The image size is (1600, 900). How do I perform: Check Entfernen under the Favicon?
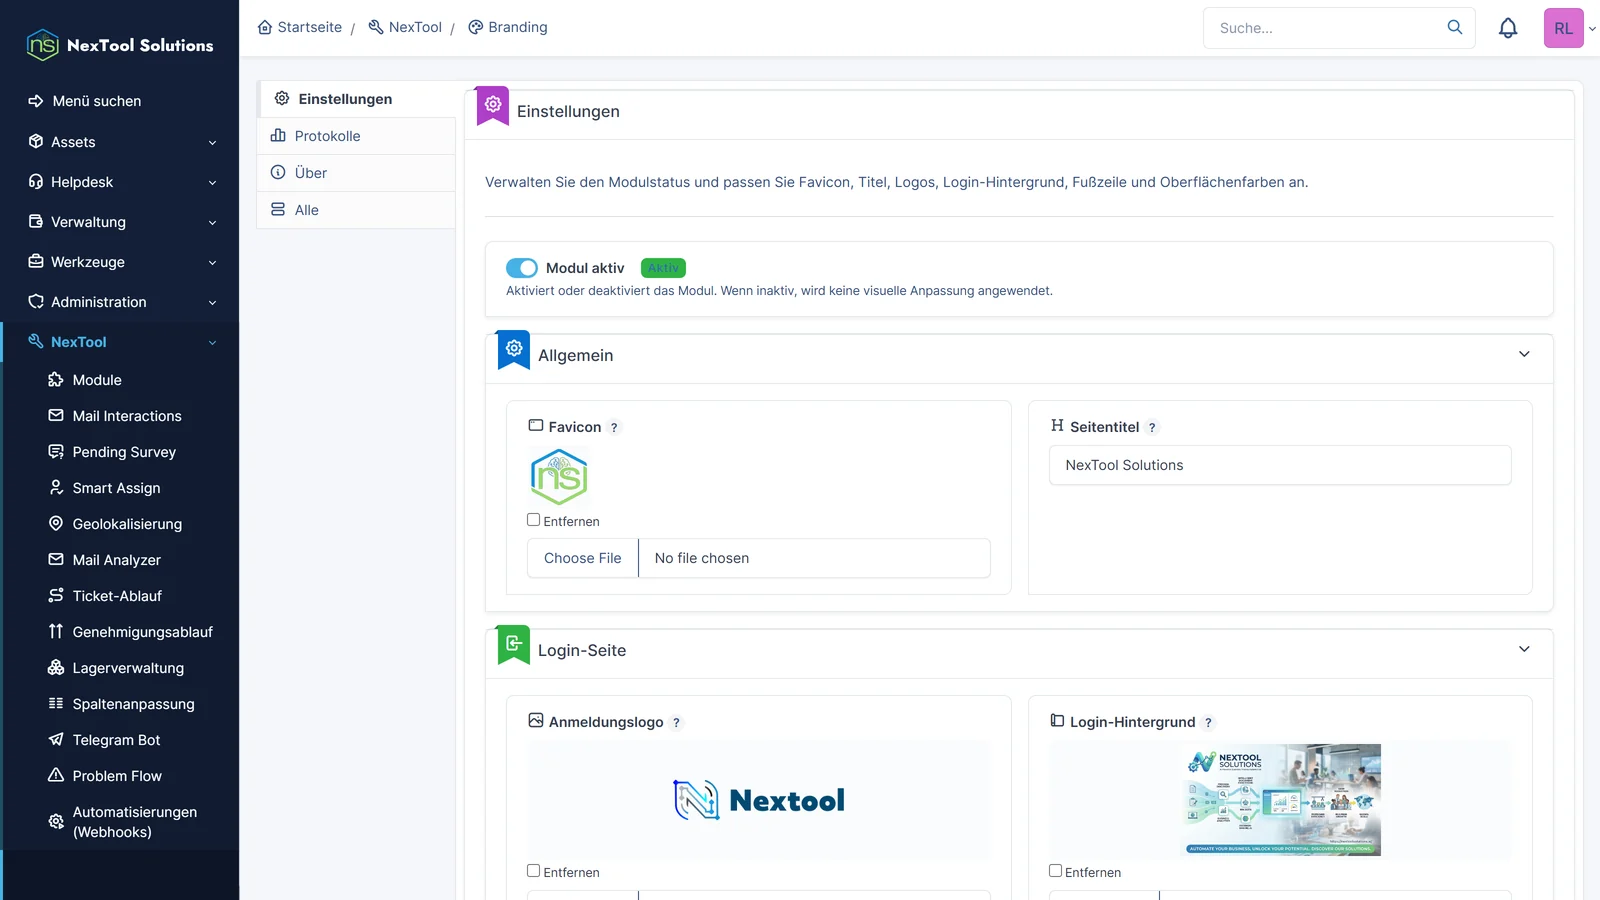[534, 520]
